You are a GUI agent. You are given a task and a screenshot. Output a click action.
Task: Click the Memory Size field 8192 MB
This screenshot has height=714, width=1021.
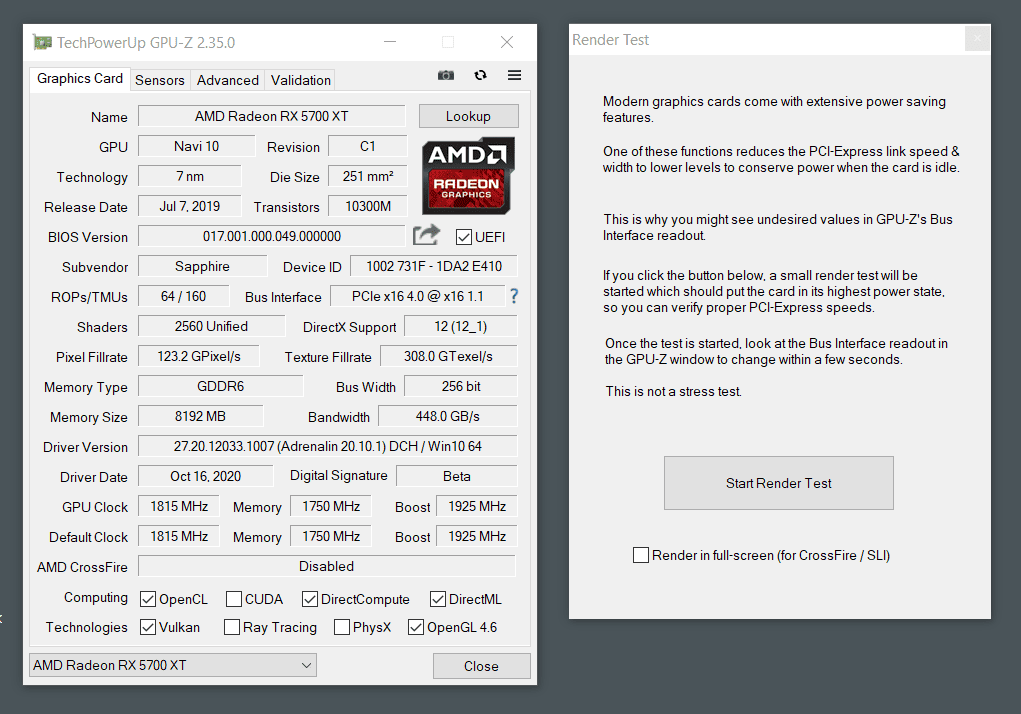201,415
